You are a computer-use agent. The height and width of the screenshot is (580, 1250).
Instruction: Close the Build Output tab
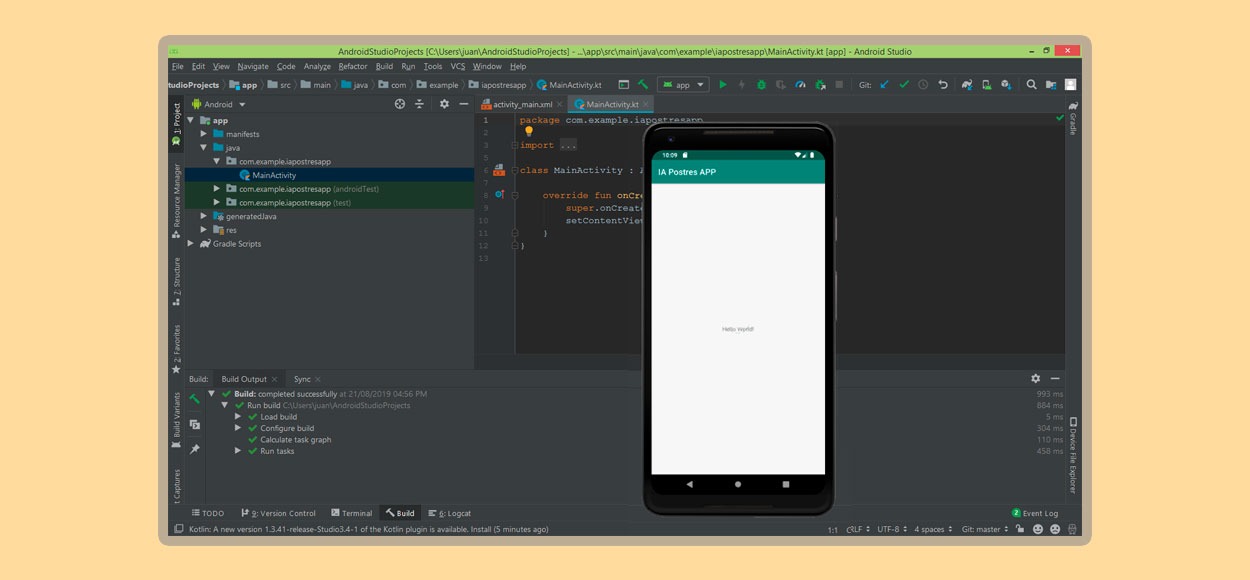pyautogui.click(x=275, y=379)
